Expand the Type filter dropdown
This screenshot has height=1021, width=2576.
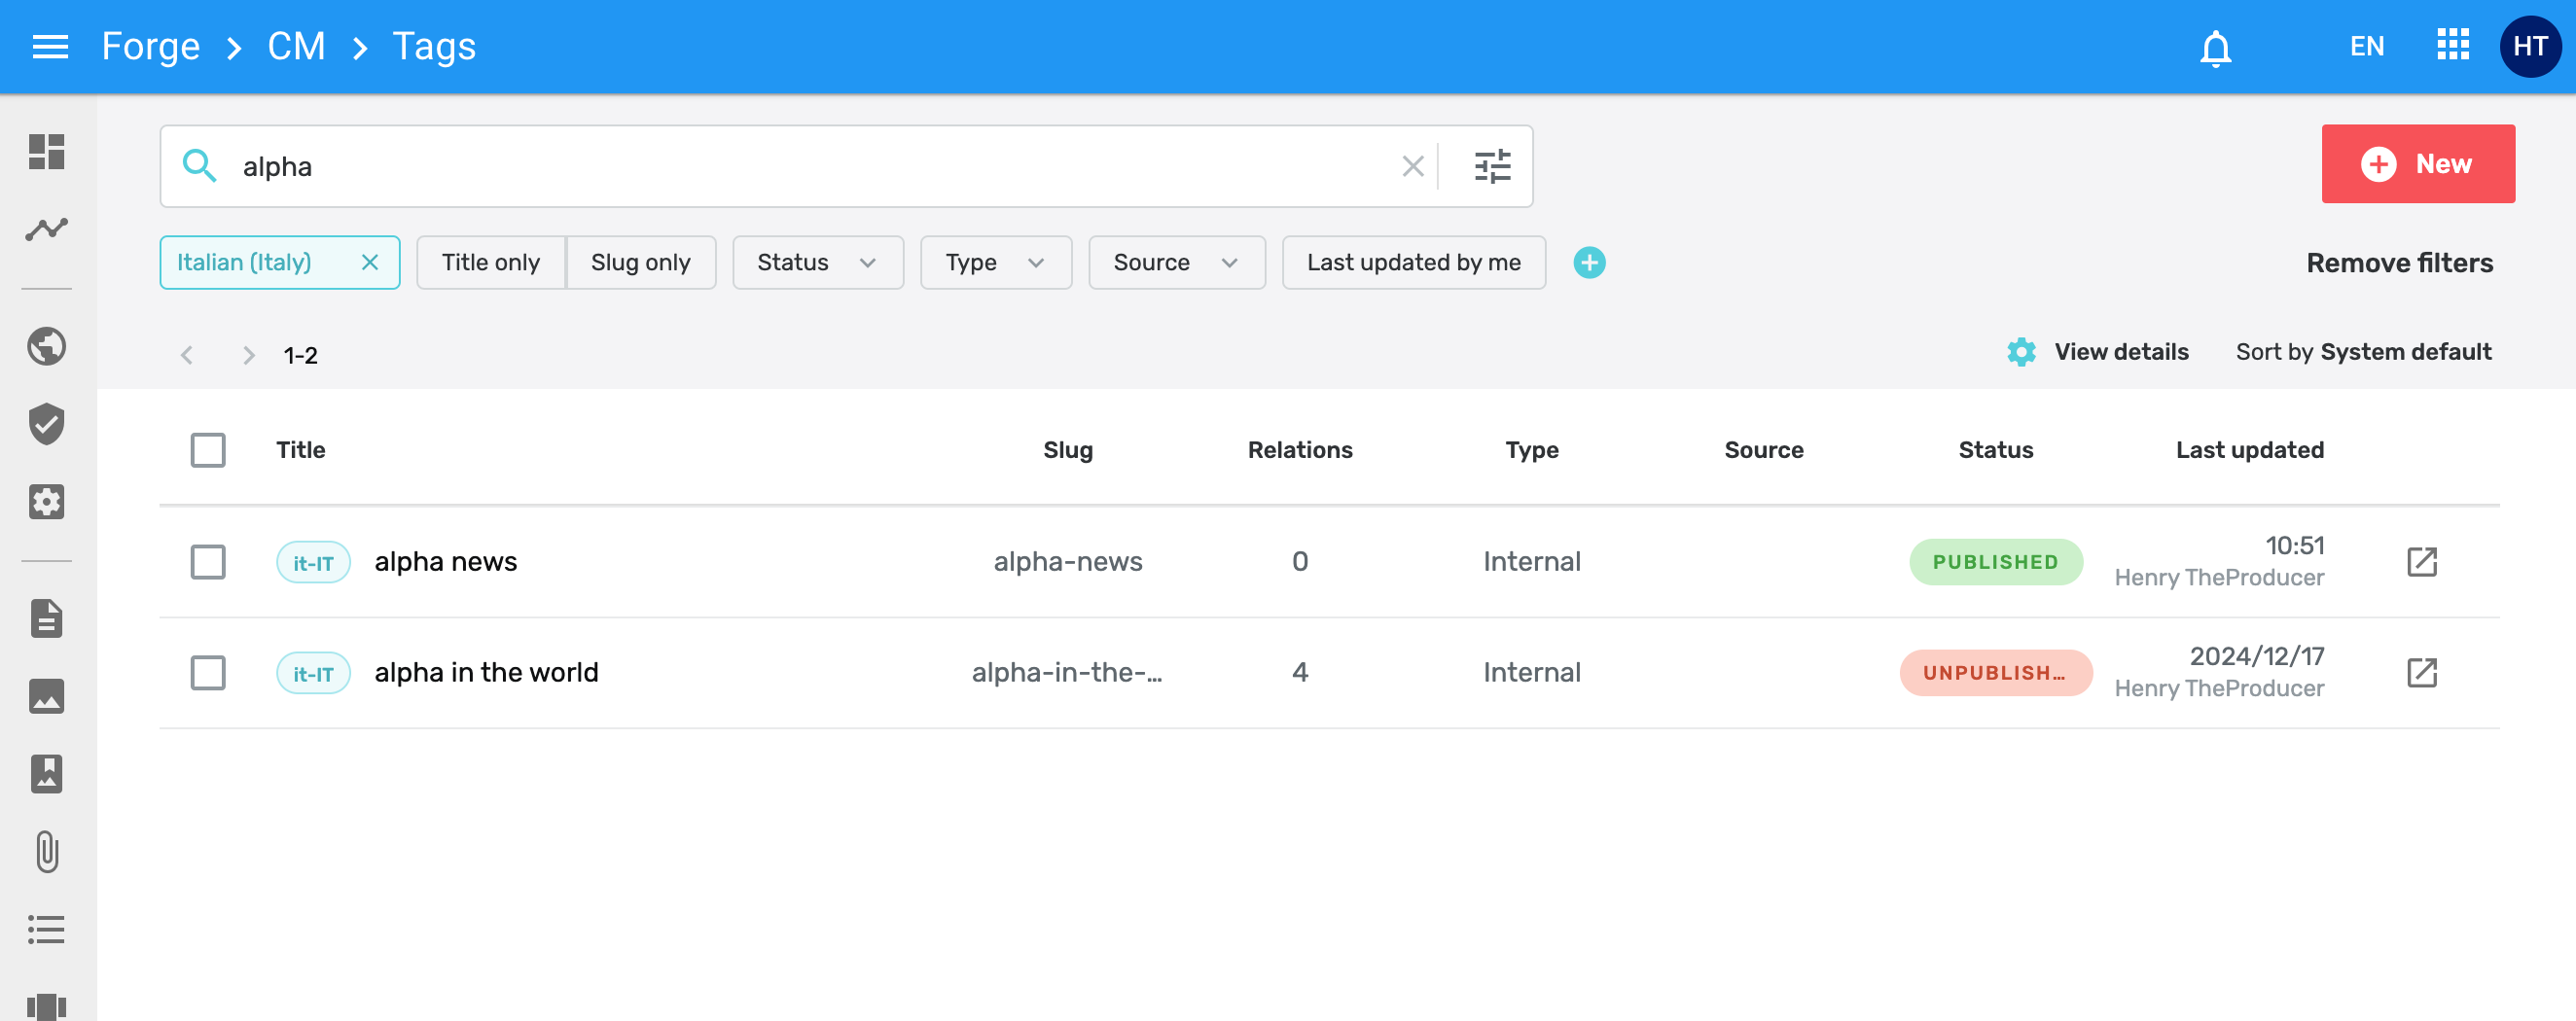pos(995,262)
